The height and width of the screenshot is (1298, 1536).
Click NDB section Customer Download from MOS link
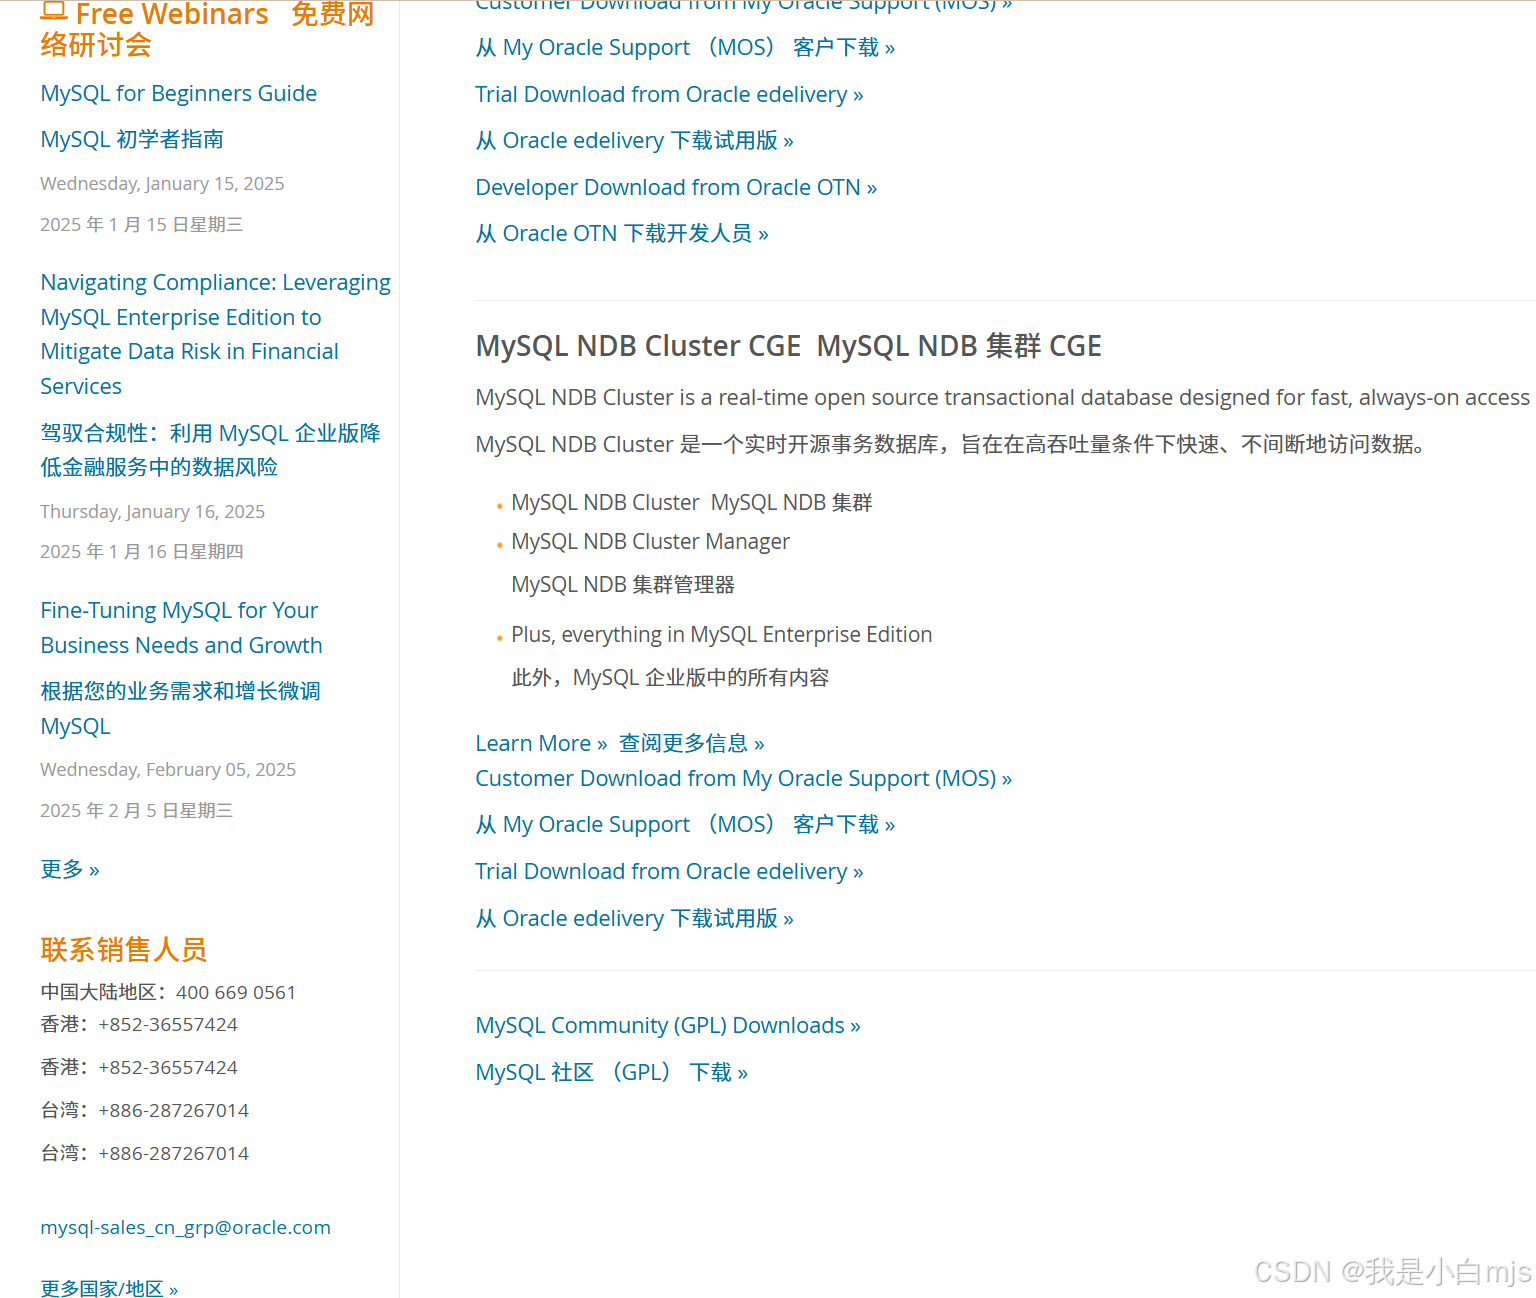click(x=743, y=778)
